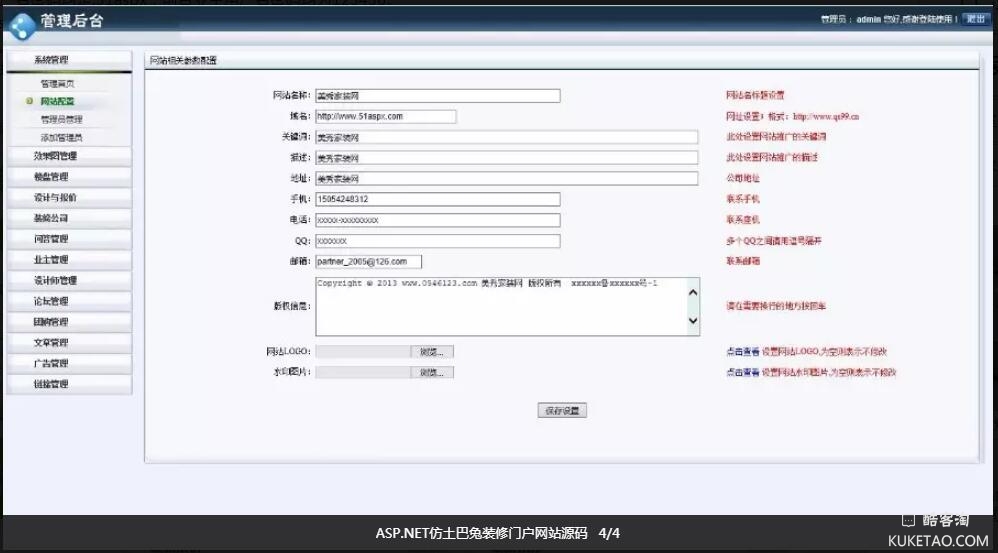Click the hint 请在需要换行的地方按回车
Viewport: 998px width, 553px height.
point(776,306)
